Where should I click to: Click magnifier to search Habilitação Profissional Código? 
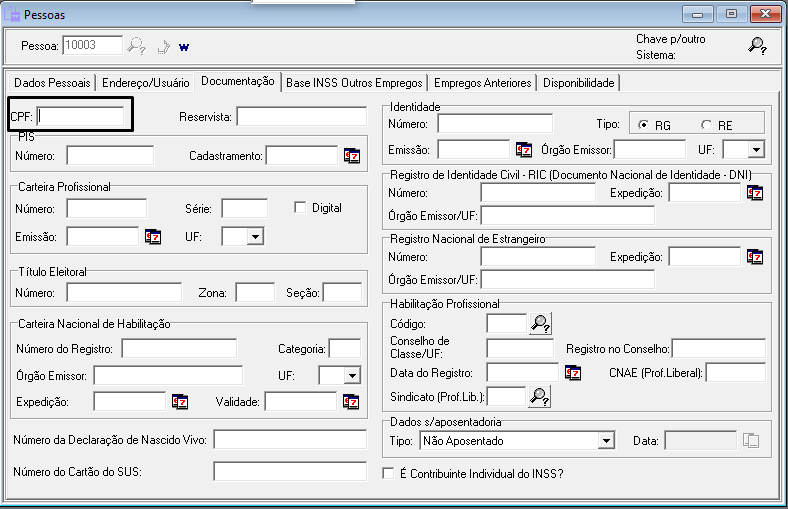pos(540,323)
